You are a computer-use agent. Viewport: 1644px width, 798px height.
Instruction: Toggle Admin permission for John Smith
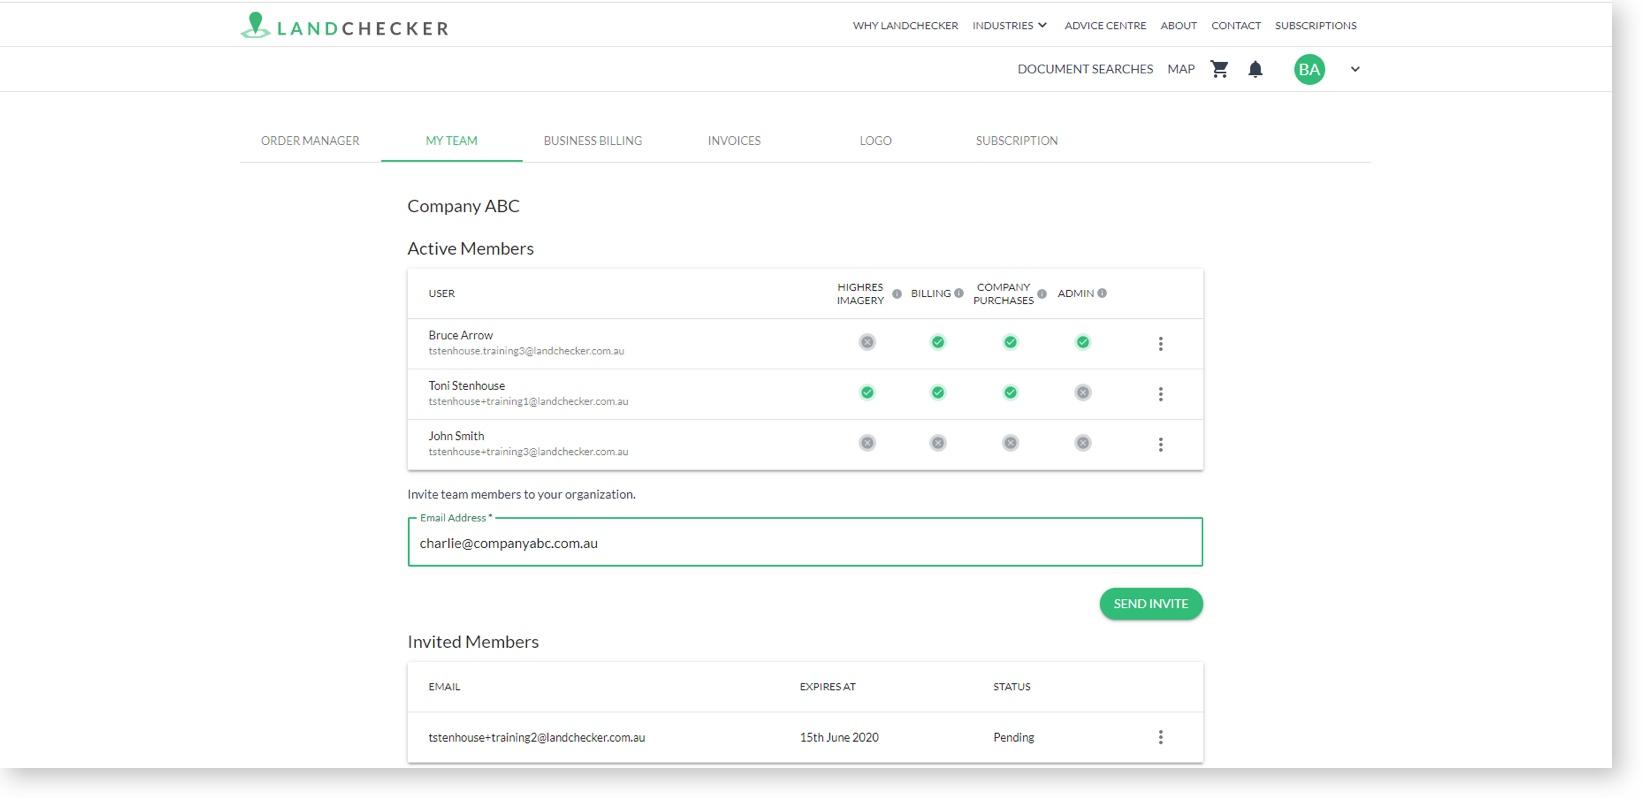[x=1083, y=443]
